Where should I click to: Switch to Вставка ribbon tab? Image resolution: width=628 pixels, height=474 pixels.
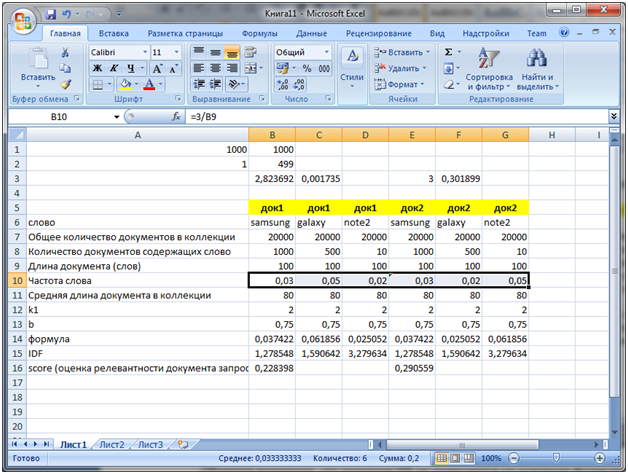click(x=114, y=34)
